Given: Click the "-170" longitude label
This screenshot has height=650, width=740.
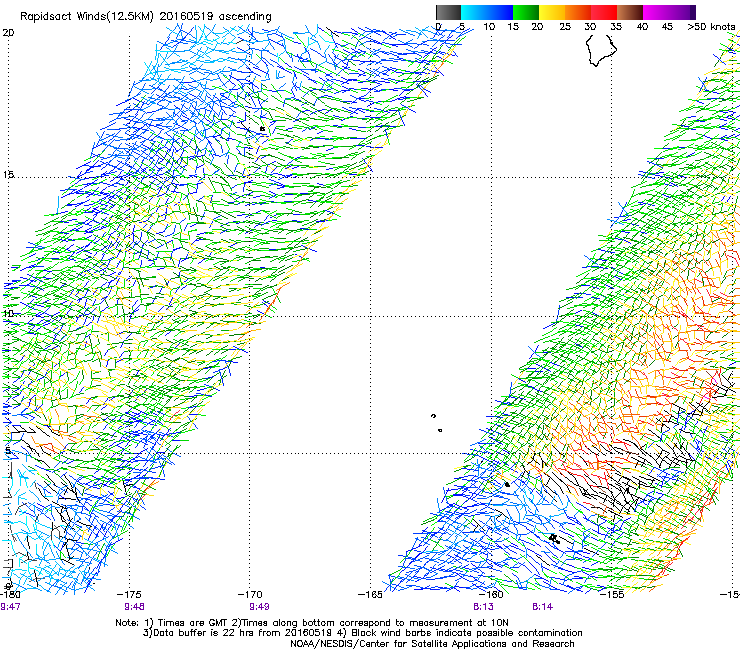Looking at the screenshot, I should 250,594.
